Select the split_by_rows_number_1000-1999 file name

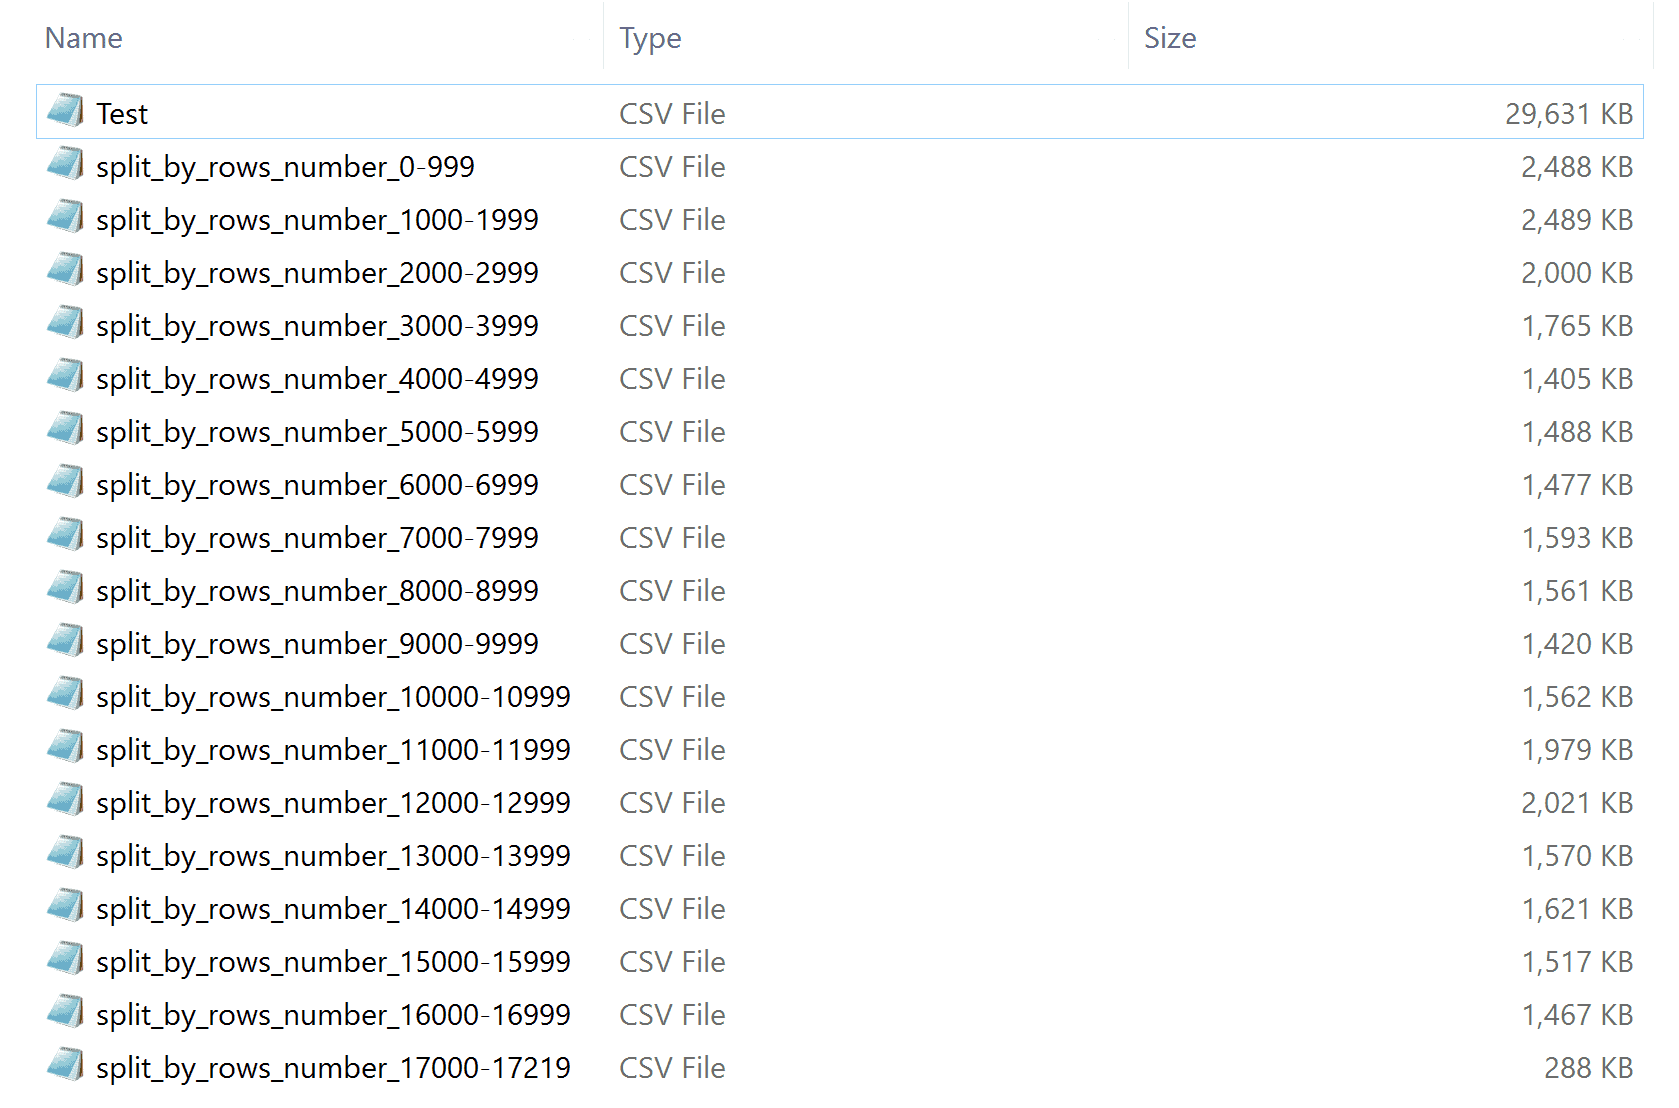[x=317, y=220]
